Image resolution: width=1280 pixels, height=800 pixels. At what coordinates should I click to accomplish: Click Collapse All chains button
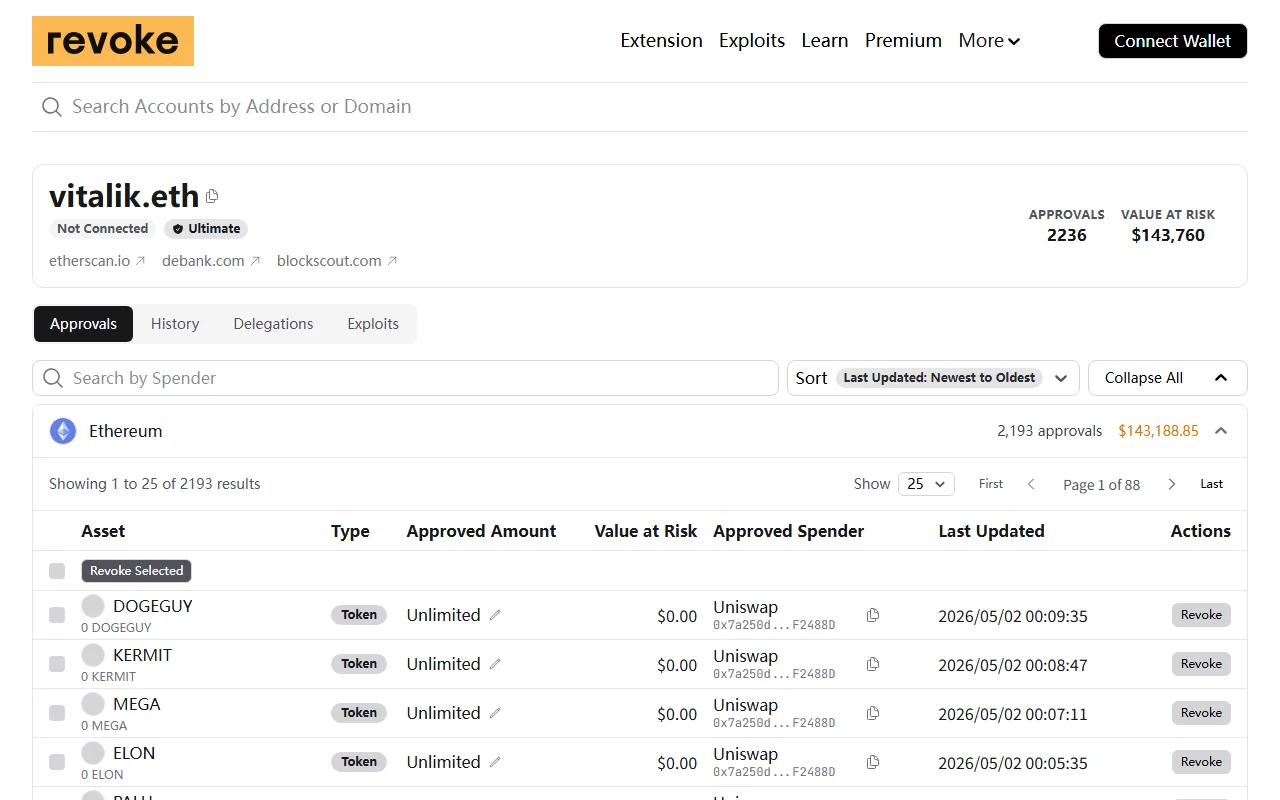point(1167,378)
